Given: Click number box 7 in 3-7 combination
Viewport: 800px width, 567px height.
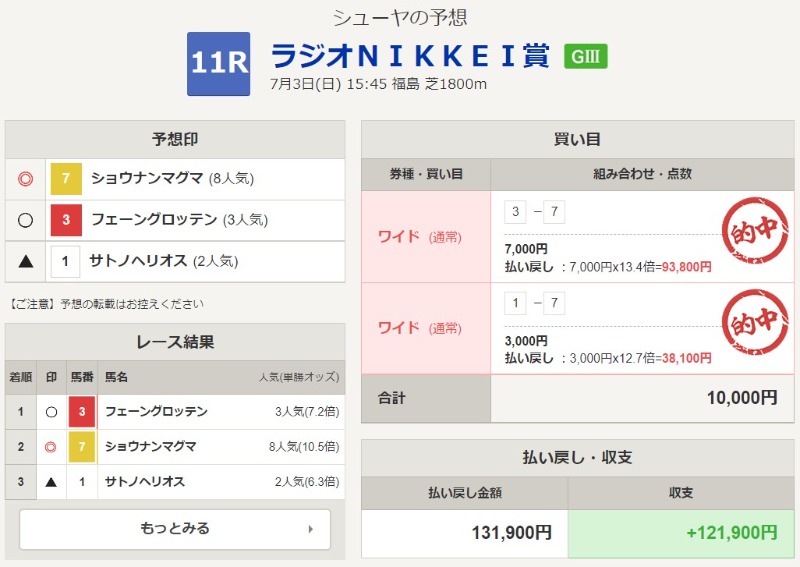Looking at the screenshot, I should click(554, 211).
